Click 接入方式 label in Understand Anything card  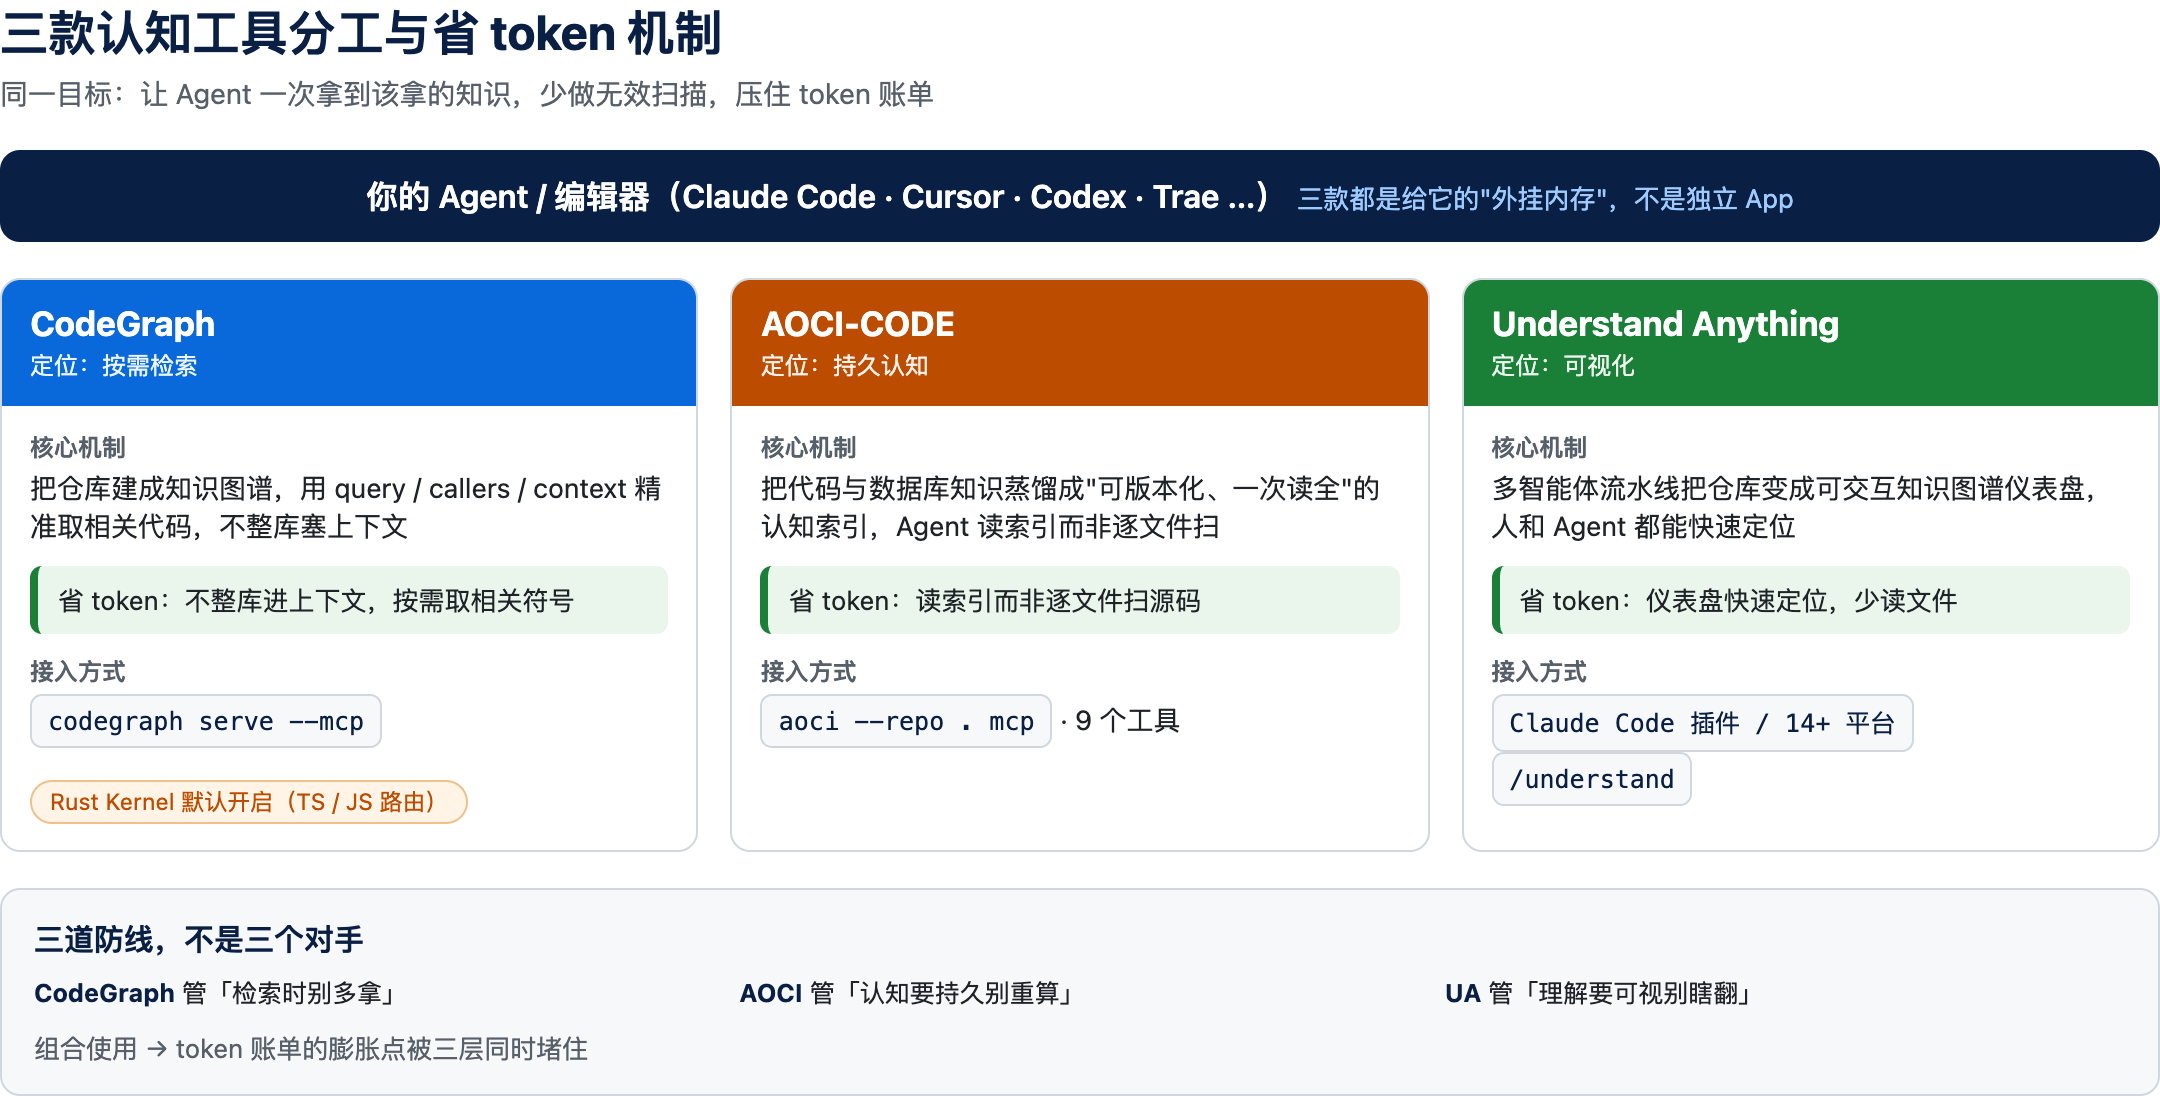coord(1539,671)
